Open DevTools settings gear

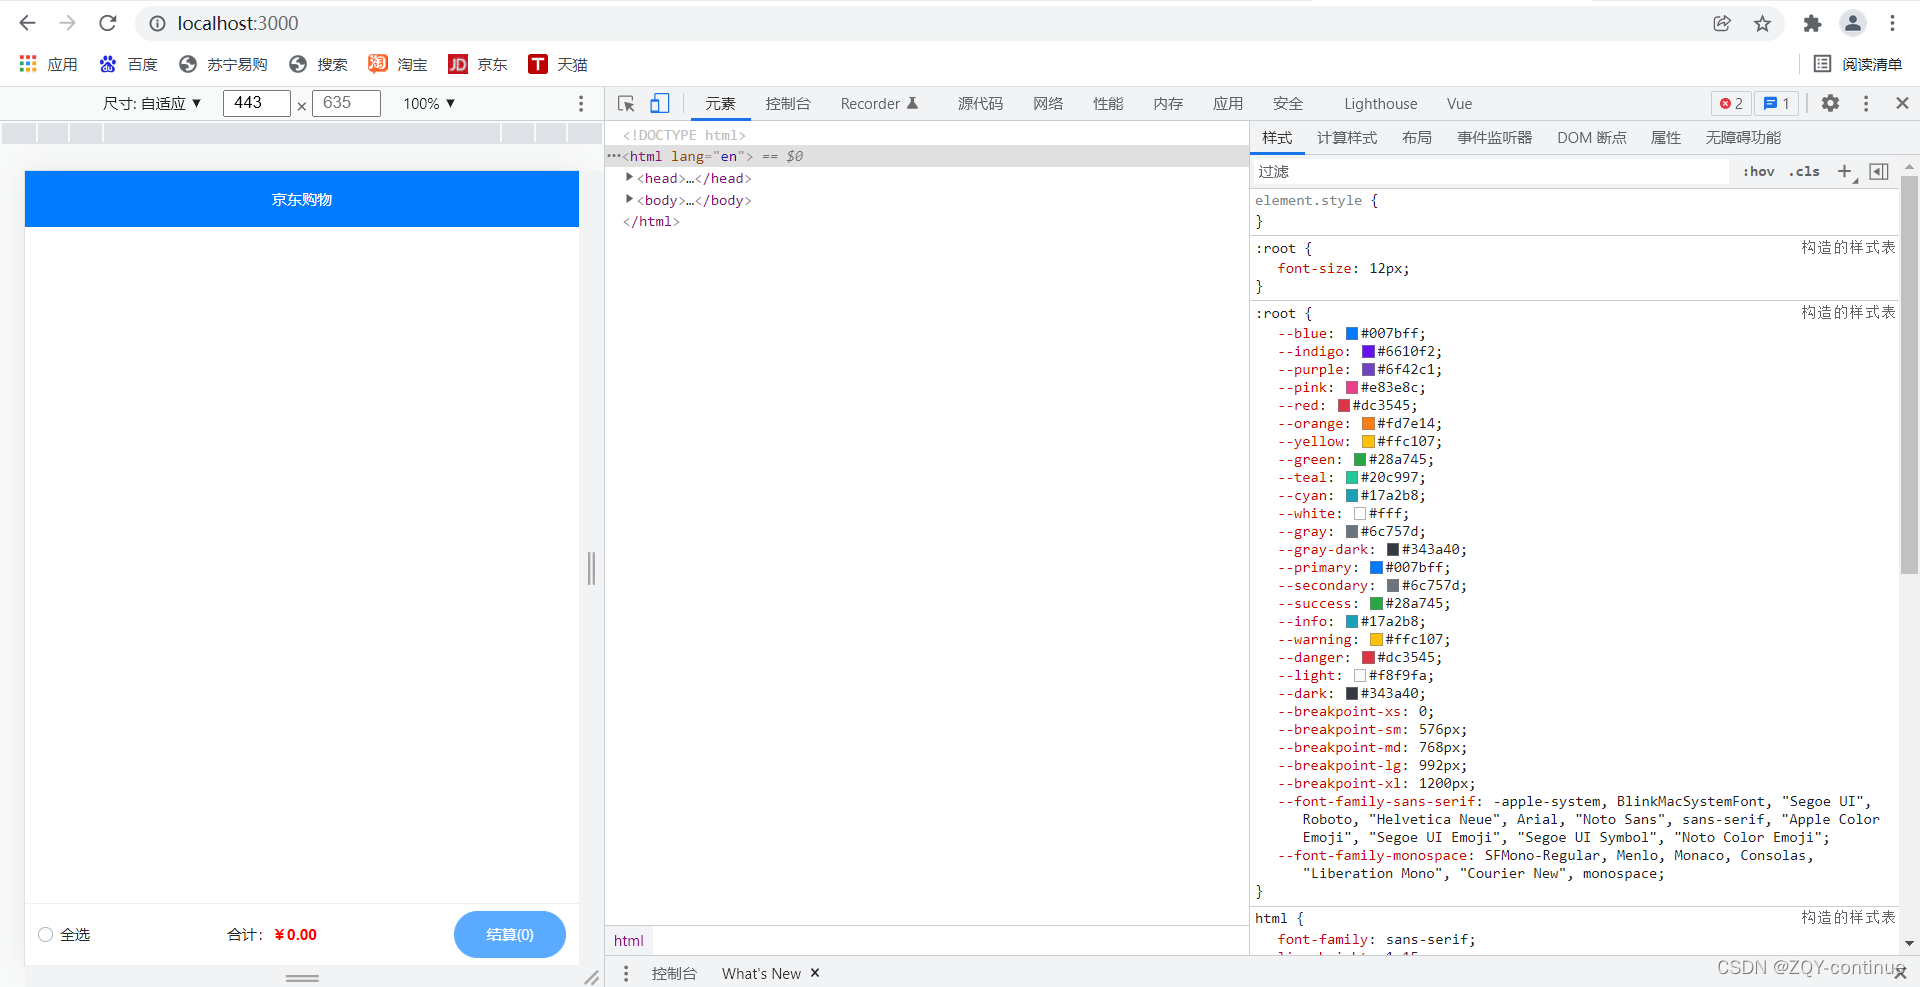pyautogui.click(x=1830, y=103)
